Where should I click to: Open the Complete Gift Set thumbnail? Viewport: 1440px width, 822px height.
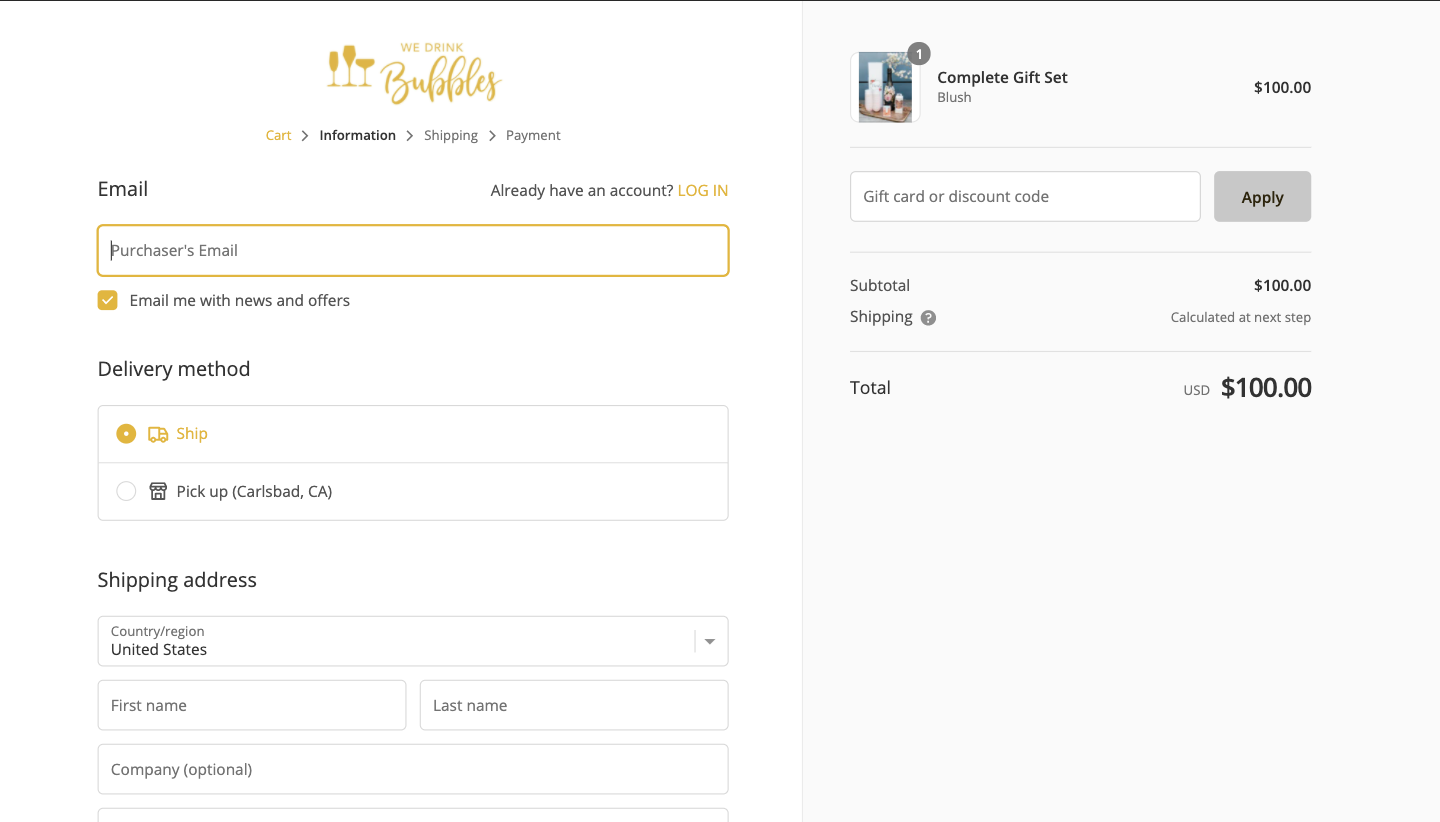tap(885, 87)
